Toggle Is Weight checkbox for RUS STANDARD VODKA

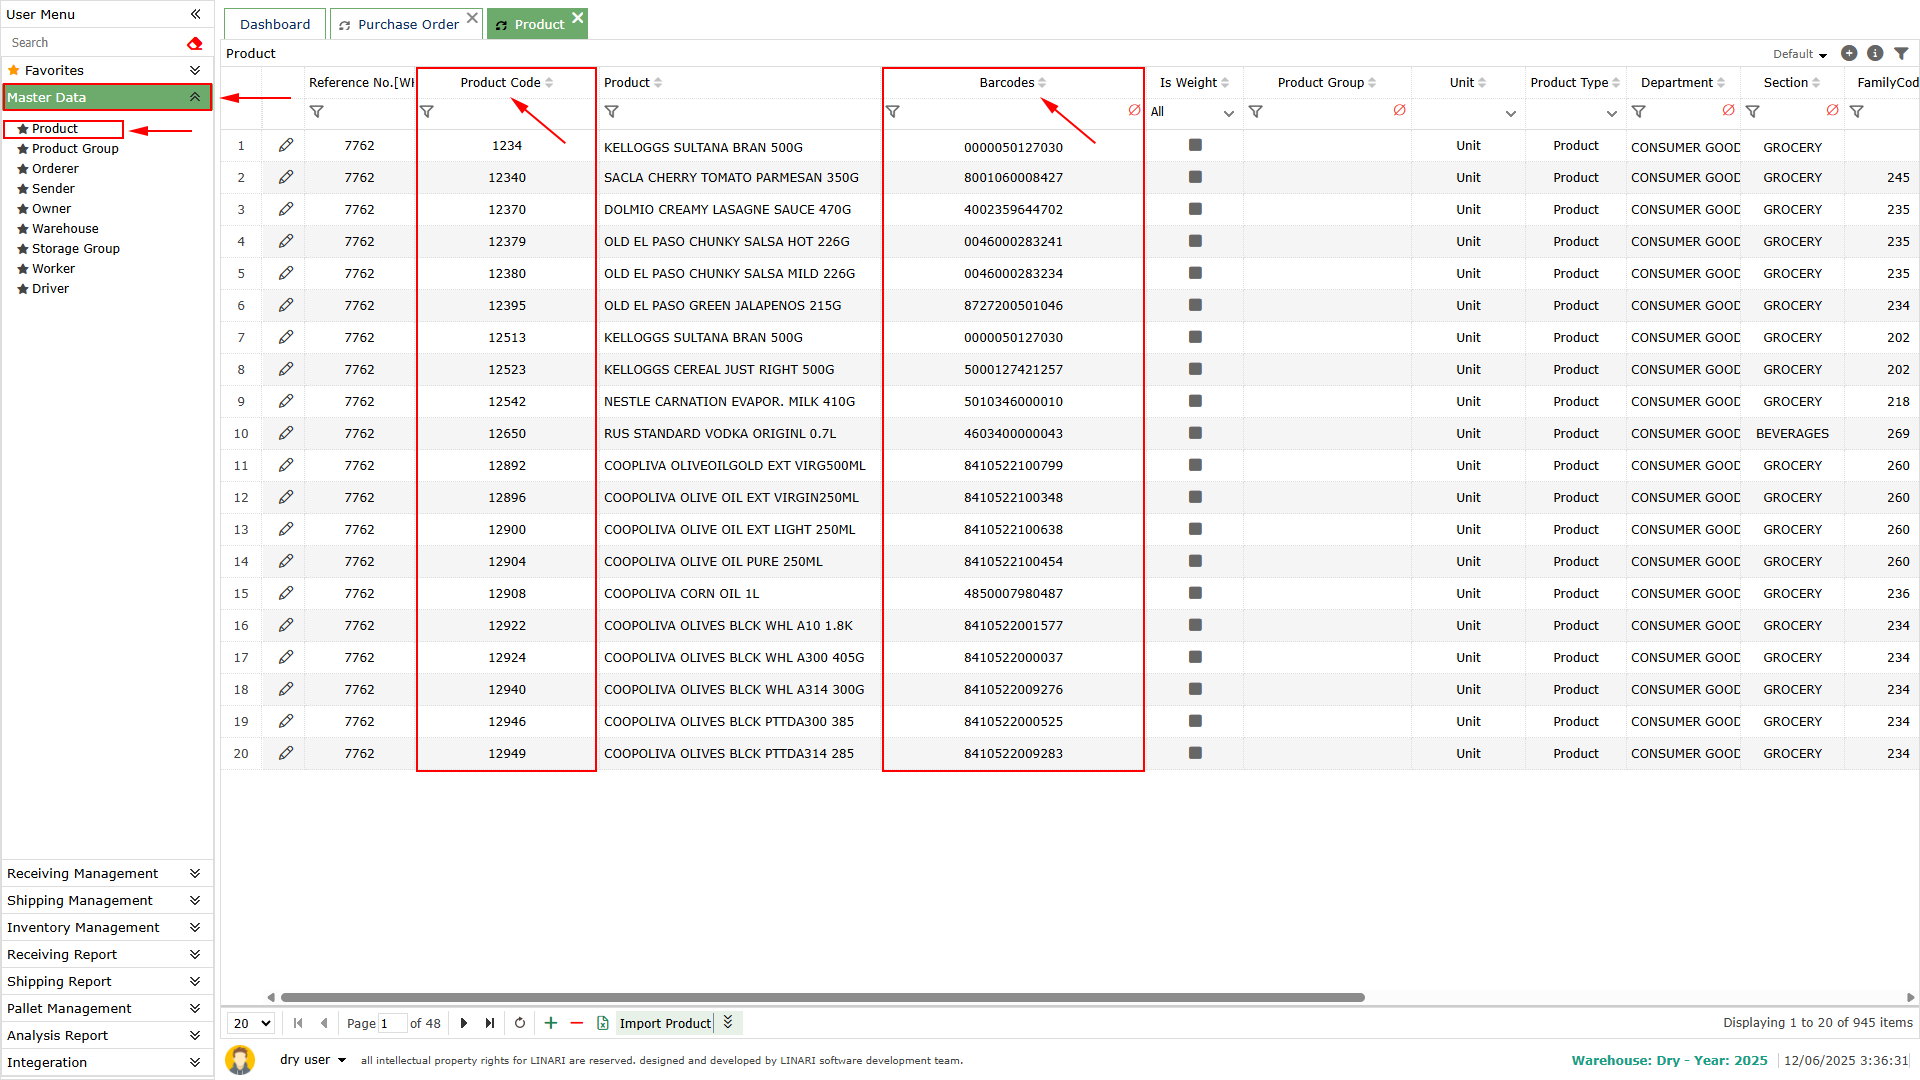click(1195, 434)
